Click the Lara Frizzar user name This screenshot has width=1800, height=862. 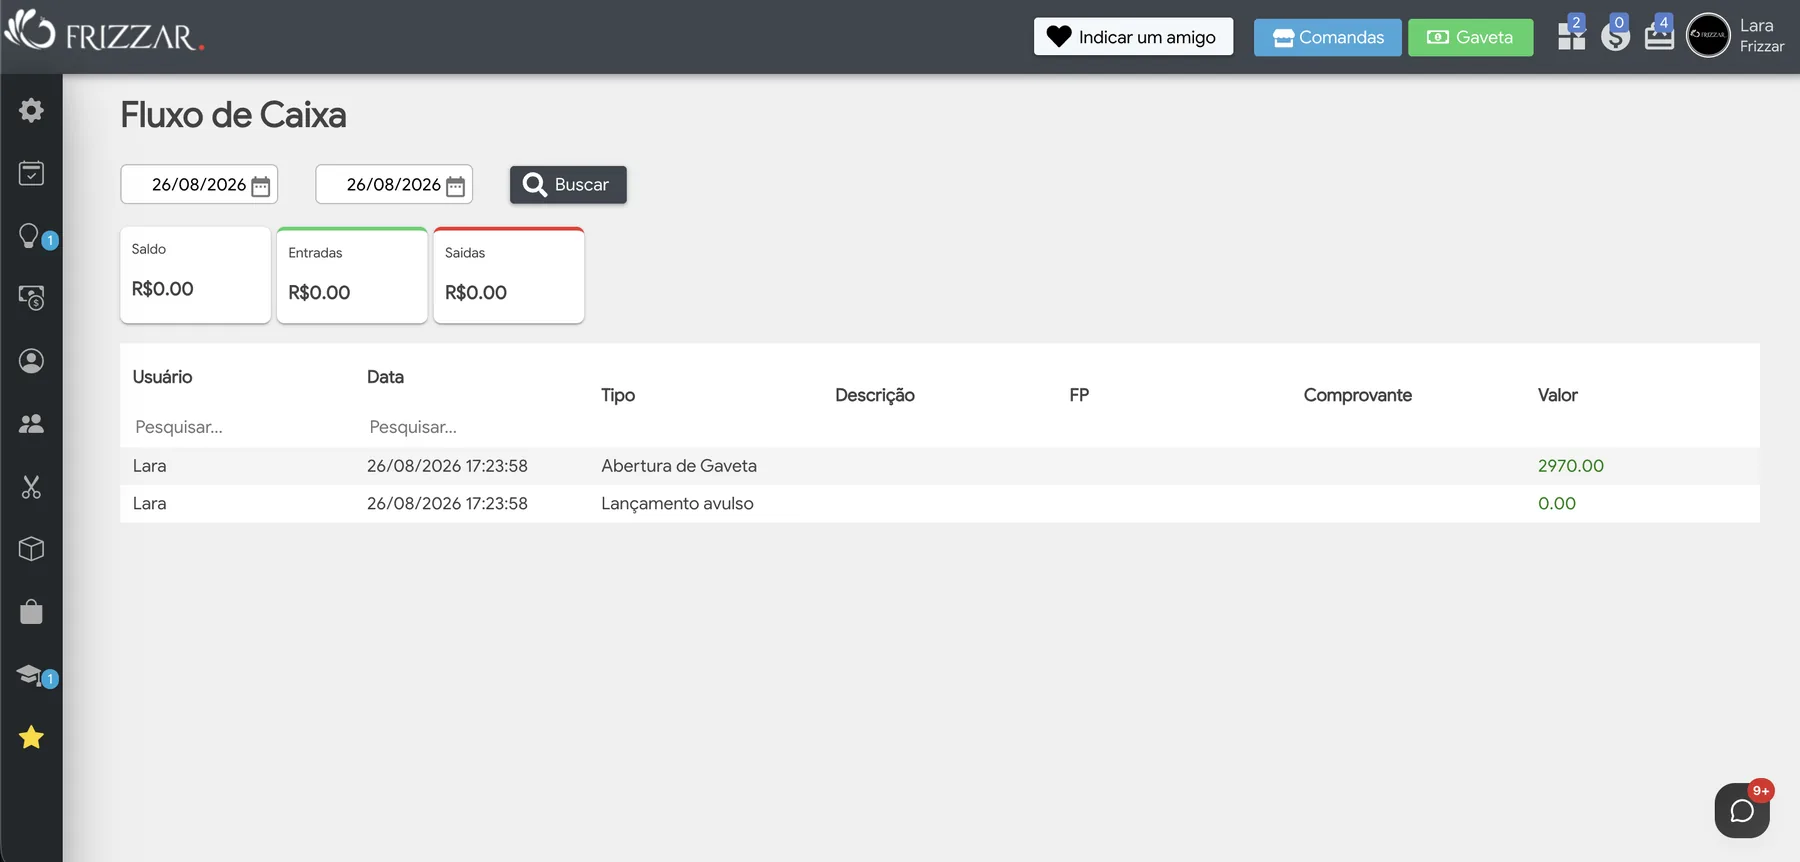(x=1761, y=35)
